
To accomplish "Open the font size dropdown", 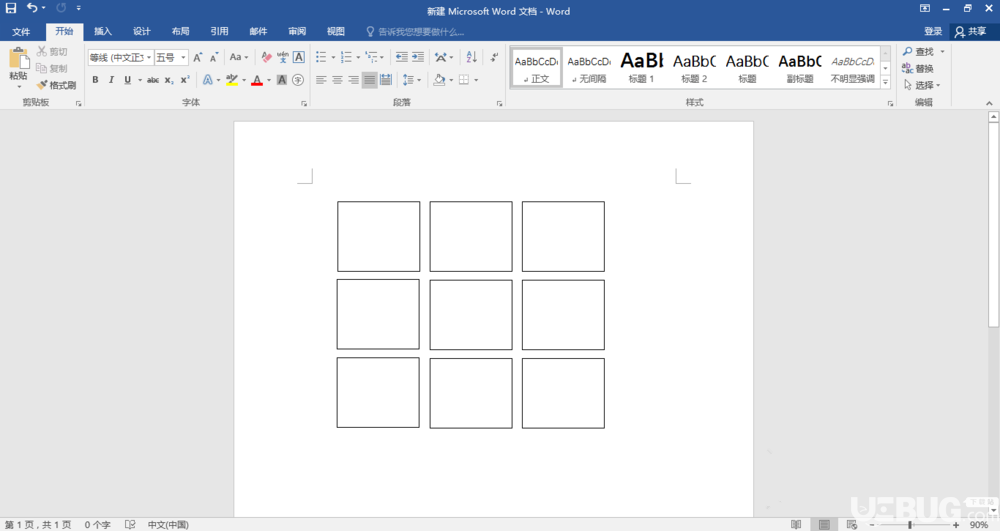I will pos(183,57).
